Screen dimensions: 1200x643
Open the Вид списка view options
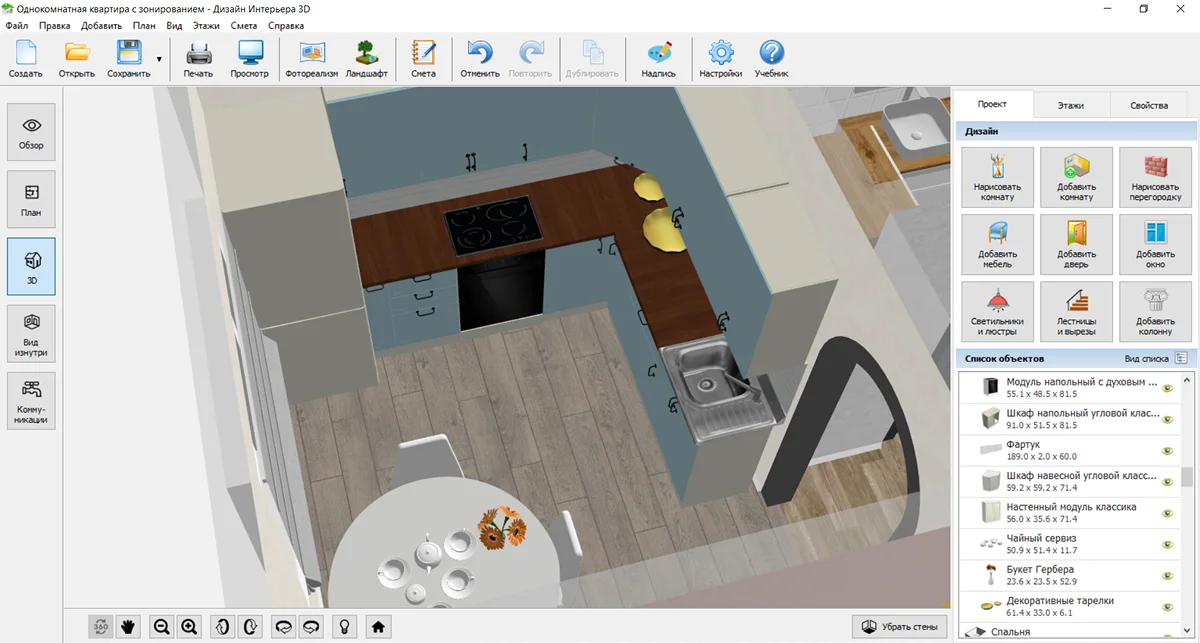[x=1181, y=358]
